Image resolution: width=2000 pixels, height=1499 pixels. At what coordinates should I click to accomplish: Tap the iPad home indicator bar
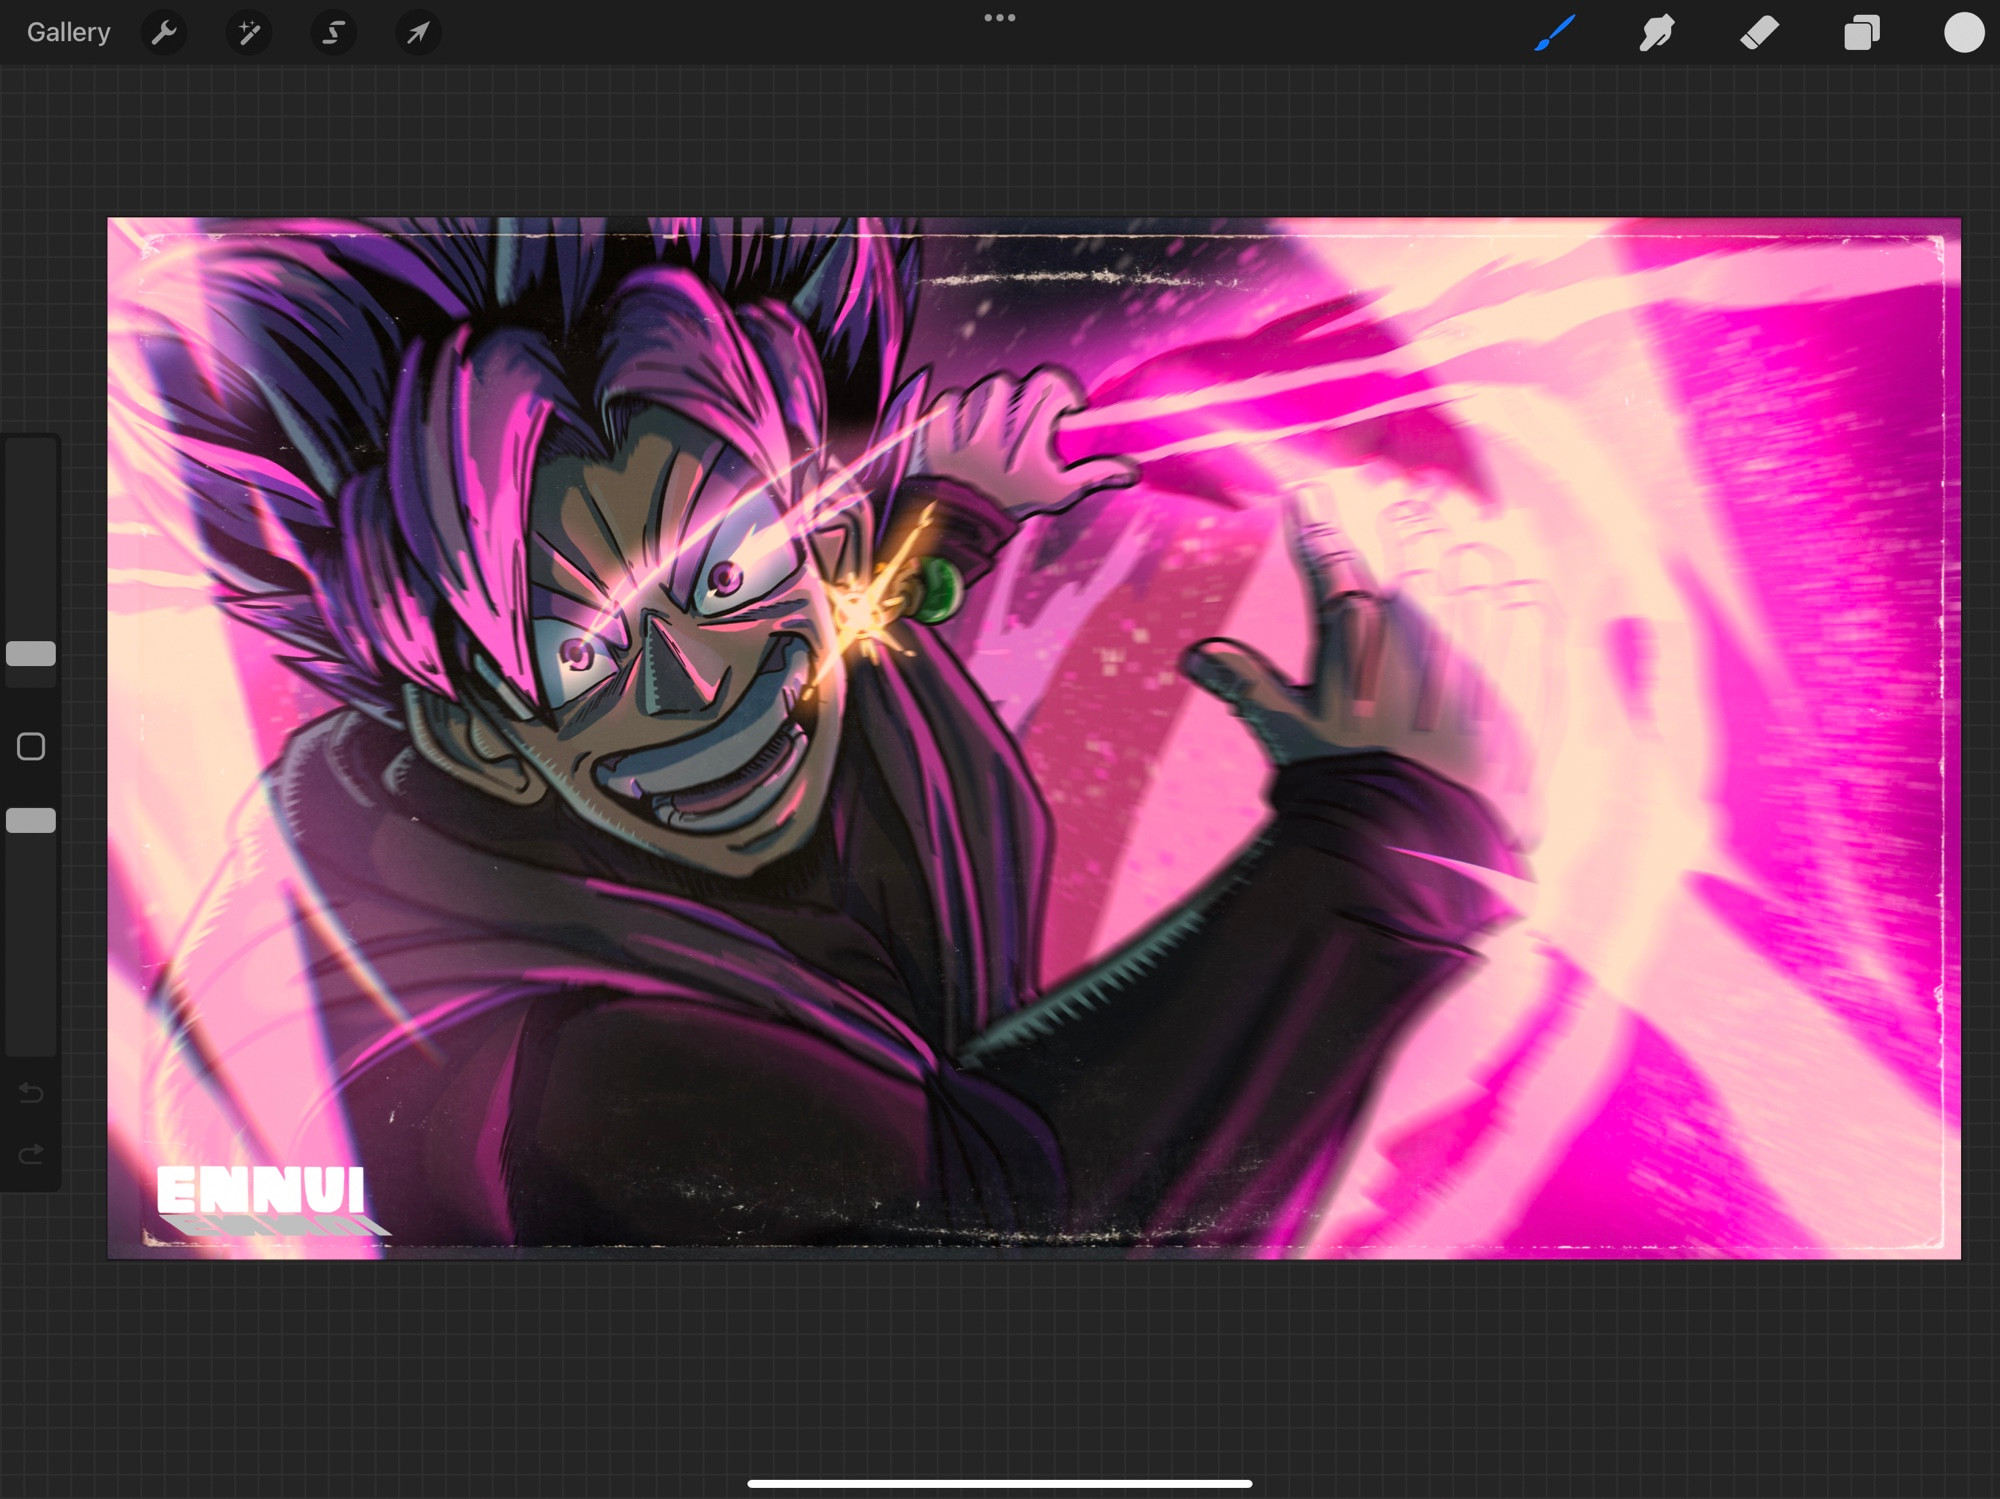(x=1000, y=1484)
